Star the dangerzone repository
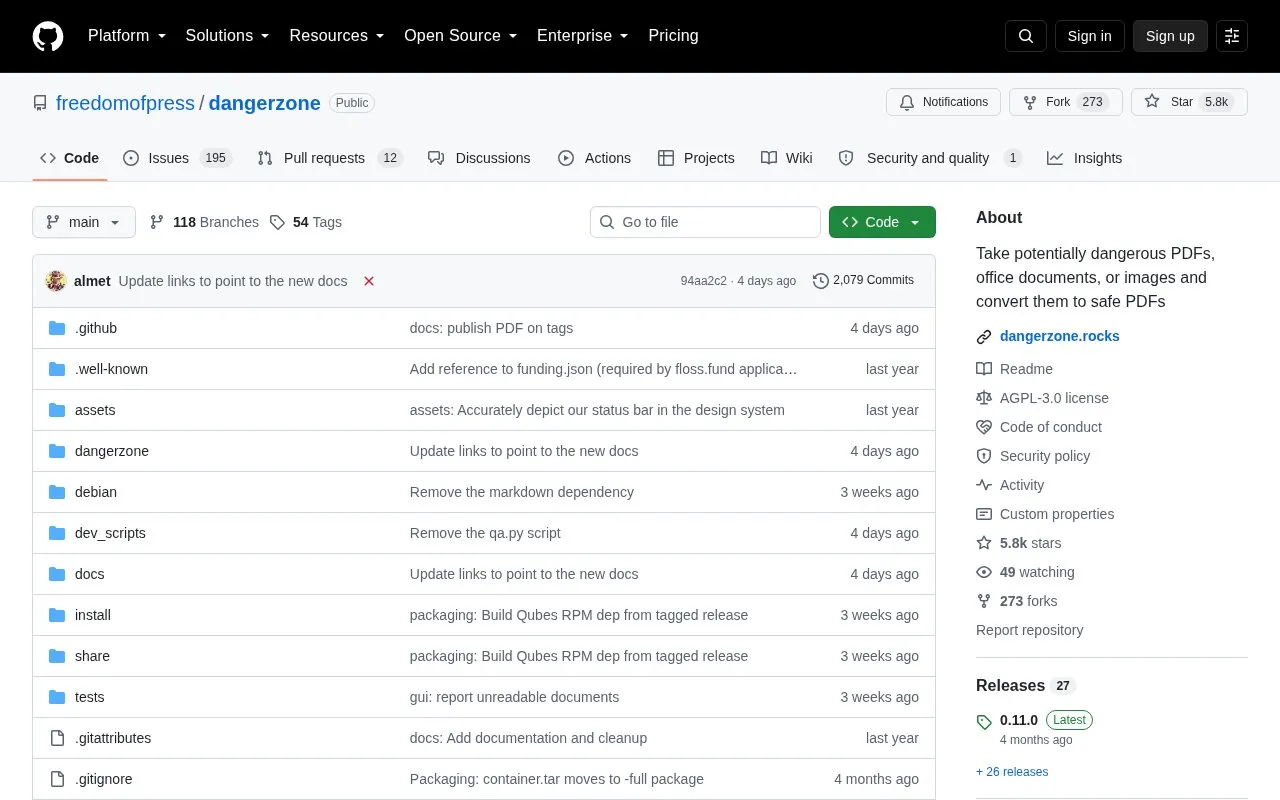This screenshot has width=1280, height=800. [x=1190, y=102]
